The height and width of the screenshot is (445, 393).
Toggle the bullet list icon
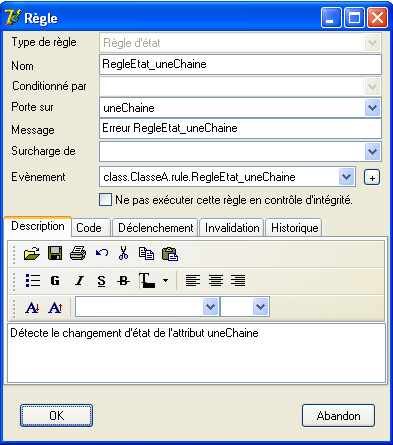click(x=33, y=281)
